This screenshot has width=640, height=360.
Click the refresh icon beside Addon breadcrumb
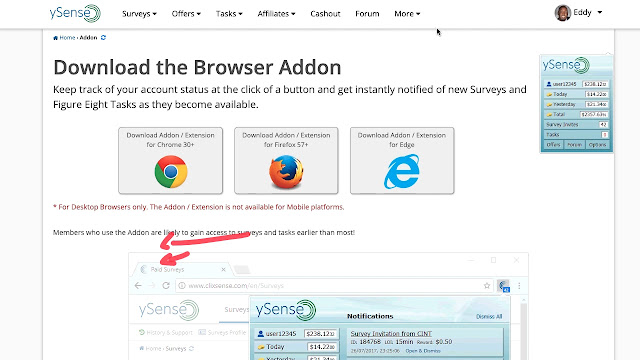click(x=103, y=38)
